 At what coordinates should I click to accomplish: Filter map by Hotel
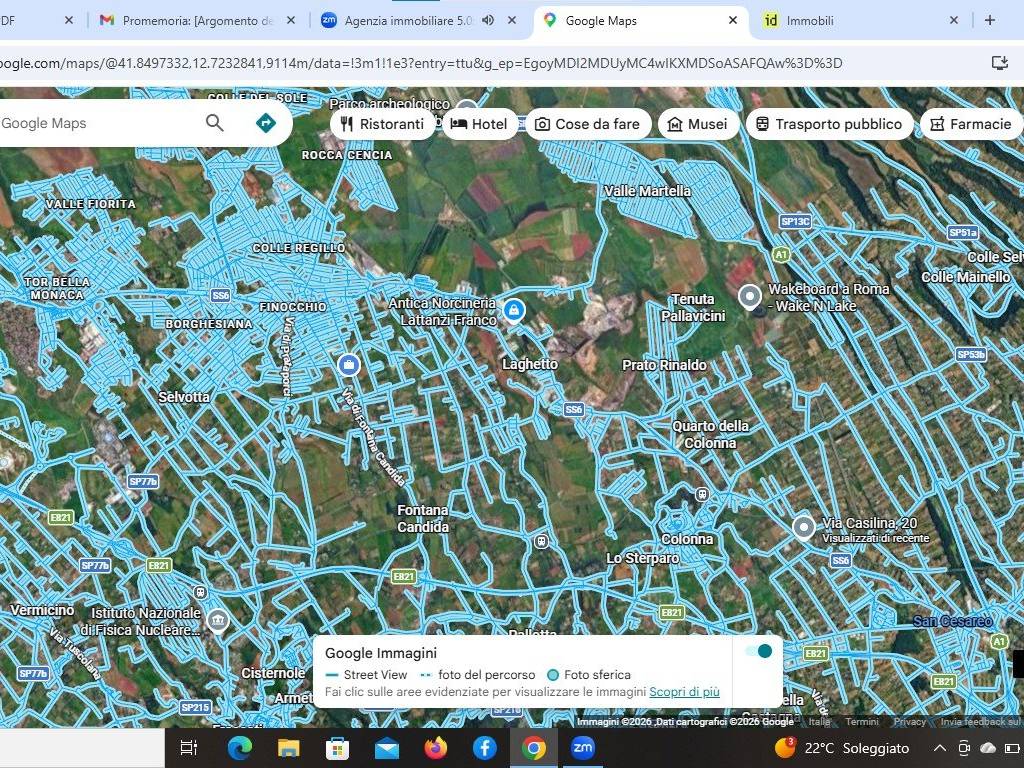479,124
